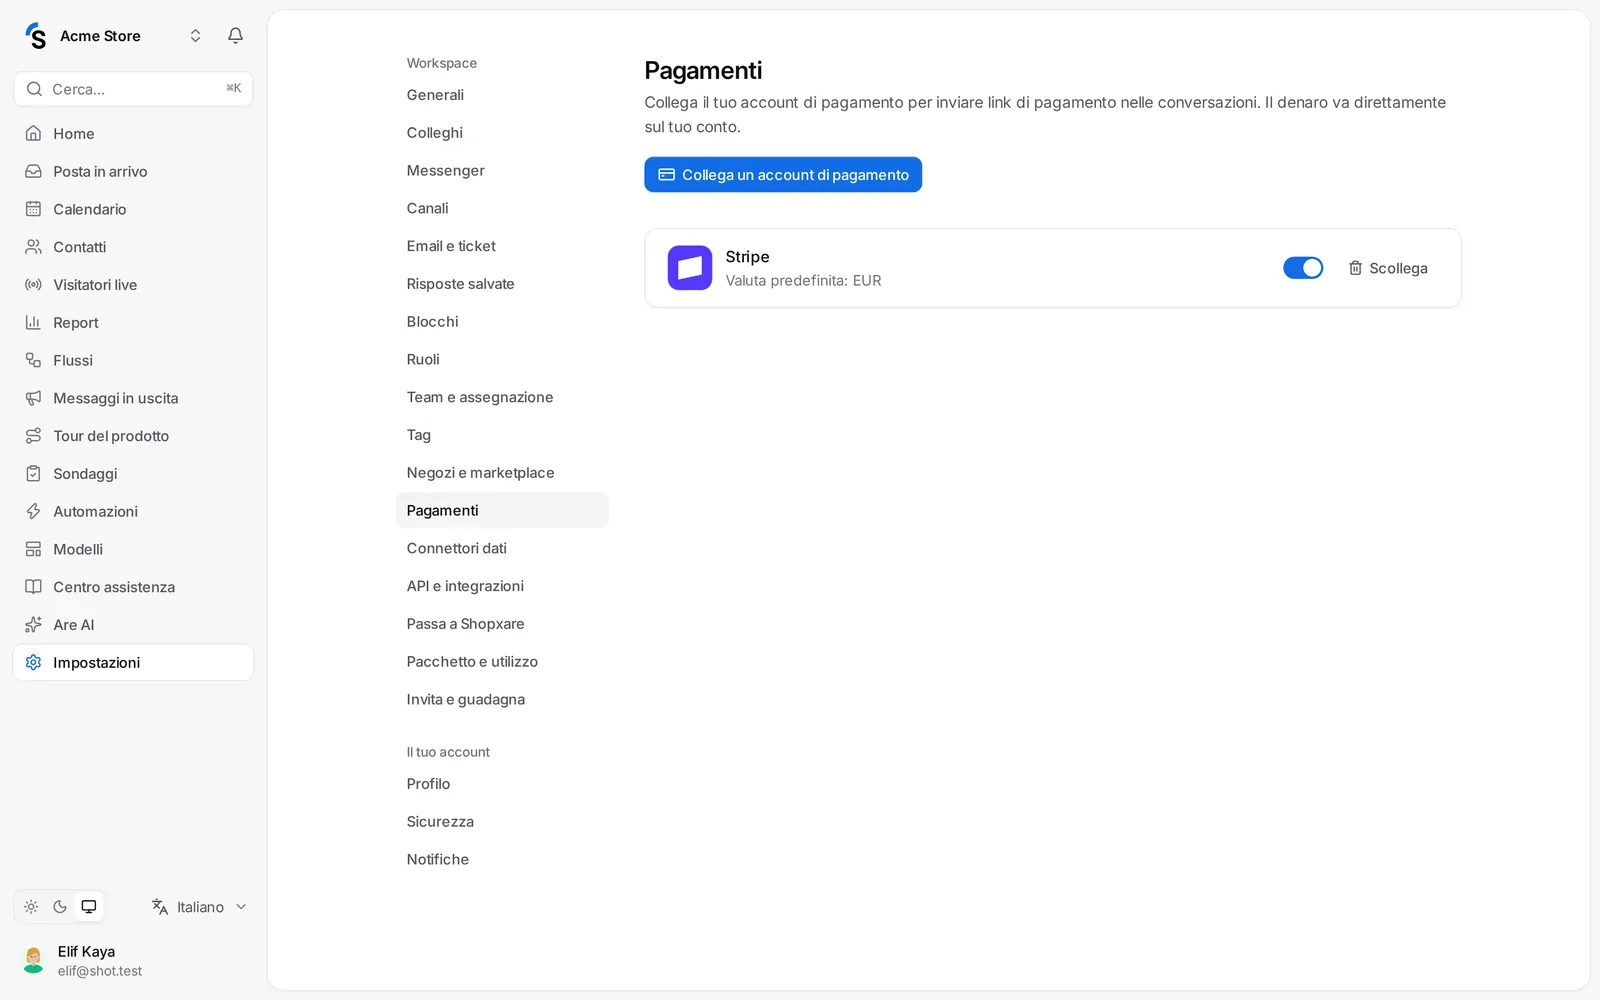Expand the Acme Store workspace switcher
Screen dimensions: 1600x1000
(195, 36)
